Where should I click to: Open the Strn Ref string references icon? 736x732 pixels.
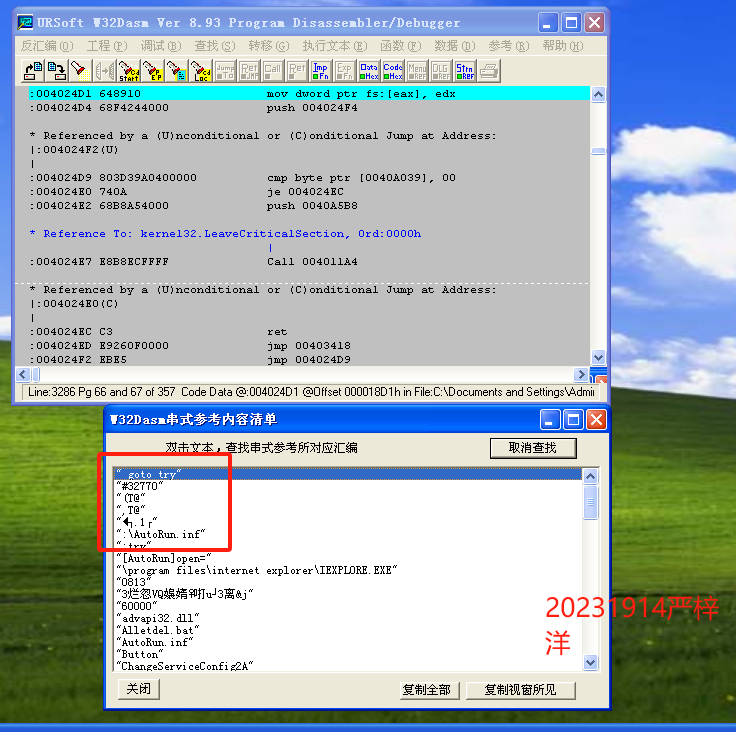465,71
